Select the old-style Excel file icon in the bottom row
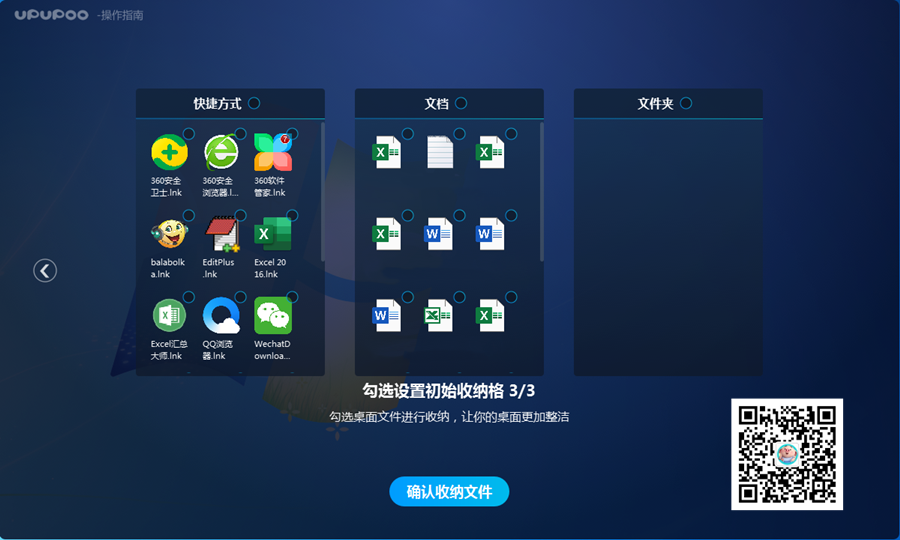The width and height of the screenshot is (900, 540). click(x=439, y=315)
